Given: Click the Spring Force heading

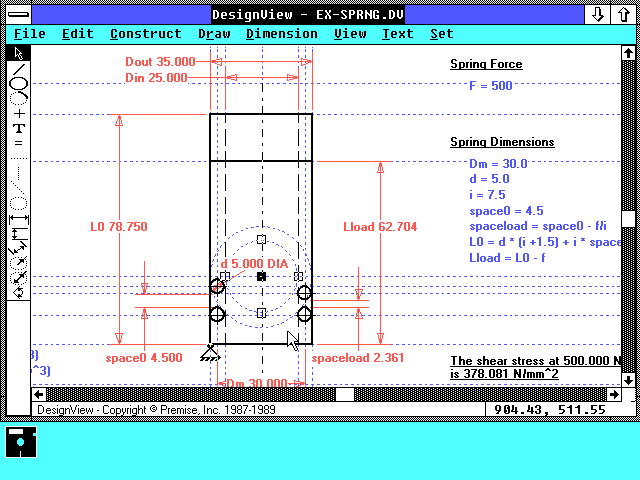Looking at the screenshot, I should pyautogui.click(x=486, y=64).
